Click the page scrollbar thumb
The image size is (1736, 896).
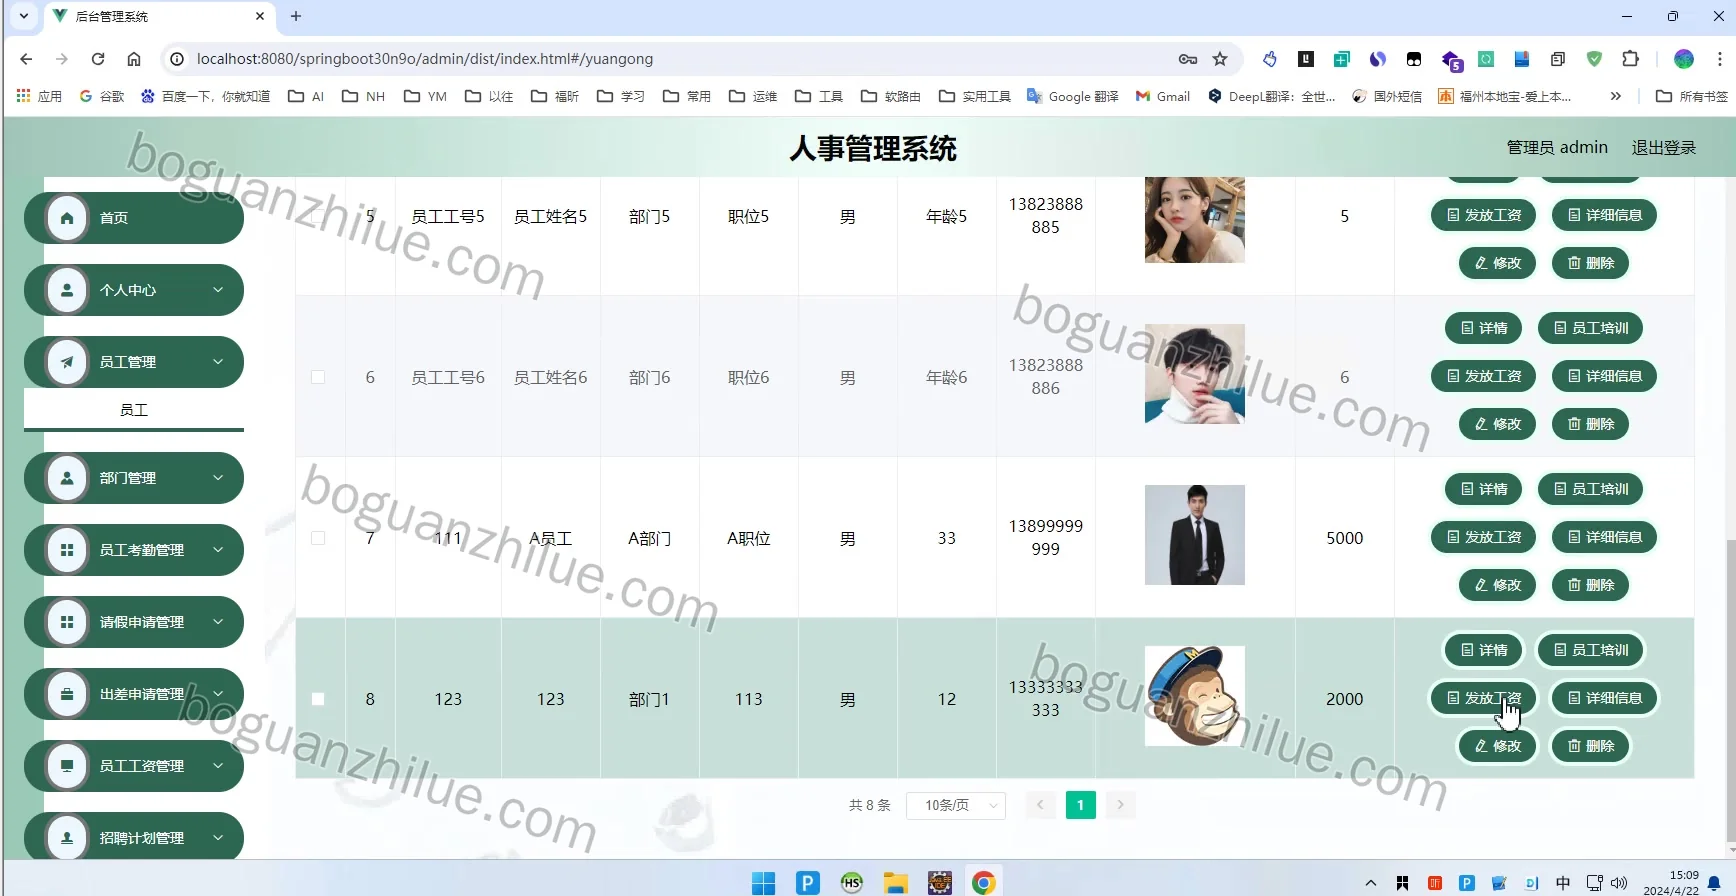(1731, 690)
